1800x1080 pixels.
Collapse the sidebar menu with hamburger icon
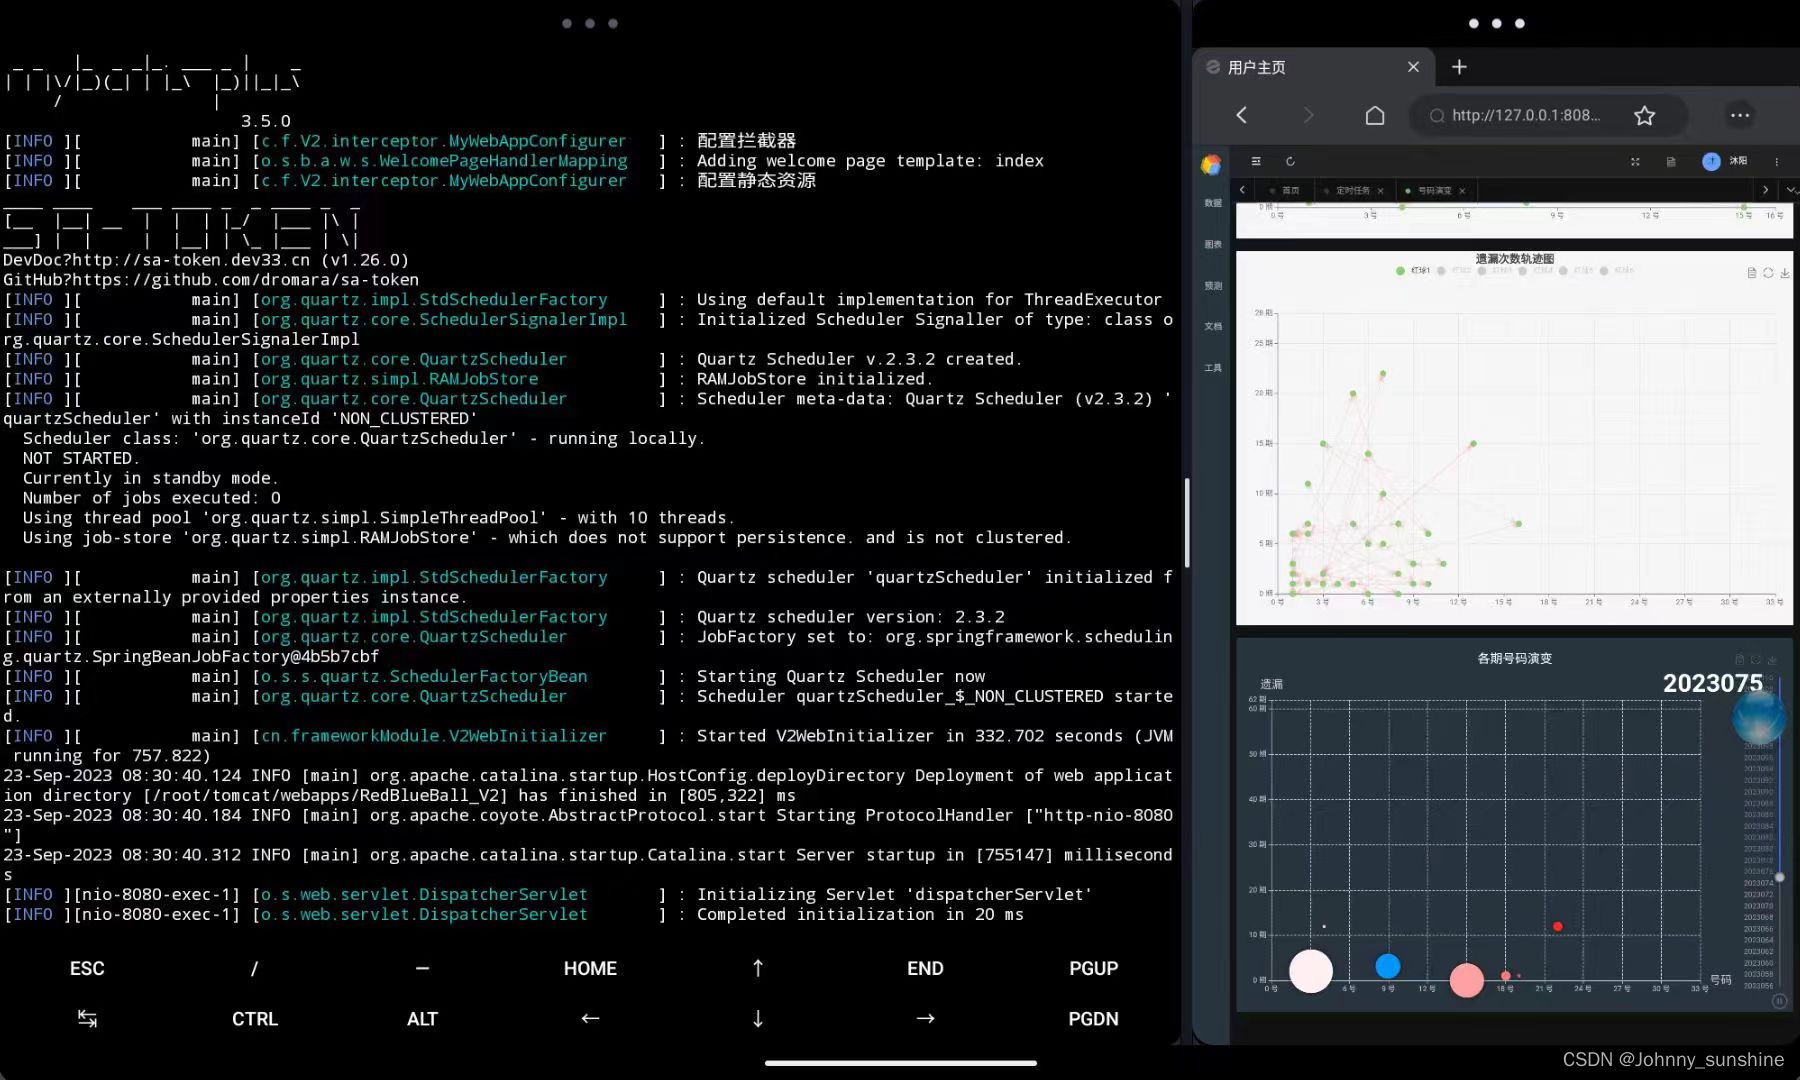(1256, 161)
